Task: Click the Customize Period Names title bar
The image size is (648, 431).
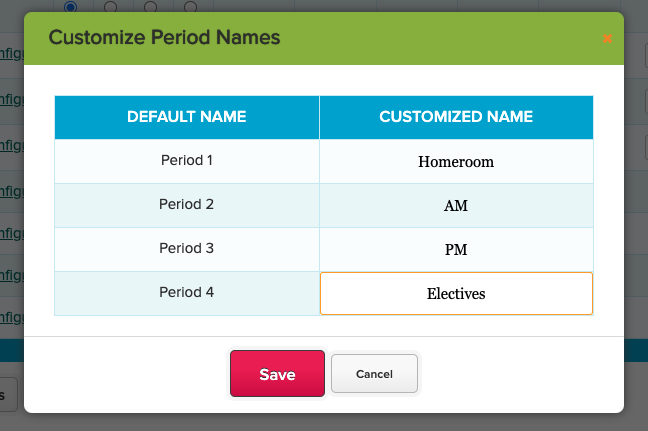Action: (x=300, y=38)
